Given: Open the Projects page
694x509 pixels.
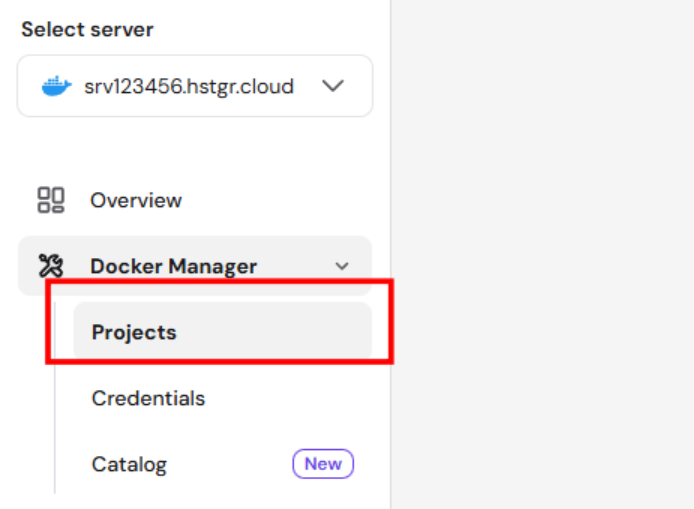Looking at the screenshot, I should coord(134,332).
